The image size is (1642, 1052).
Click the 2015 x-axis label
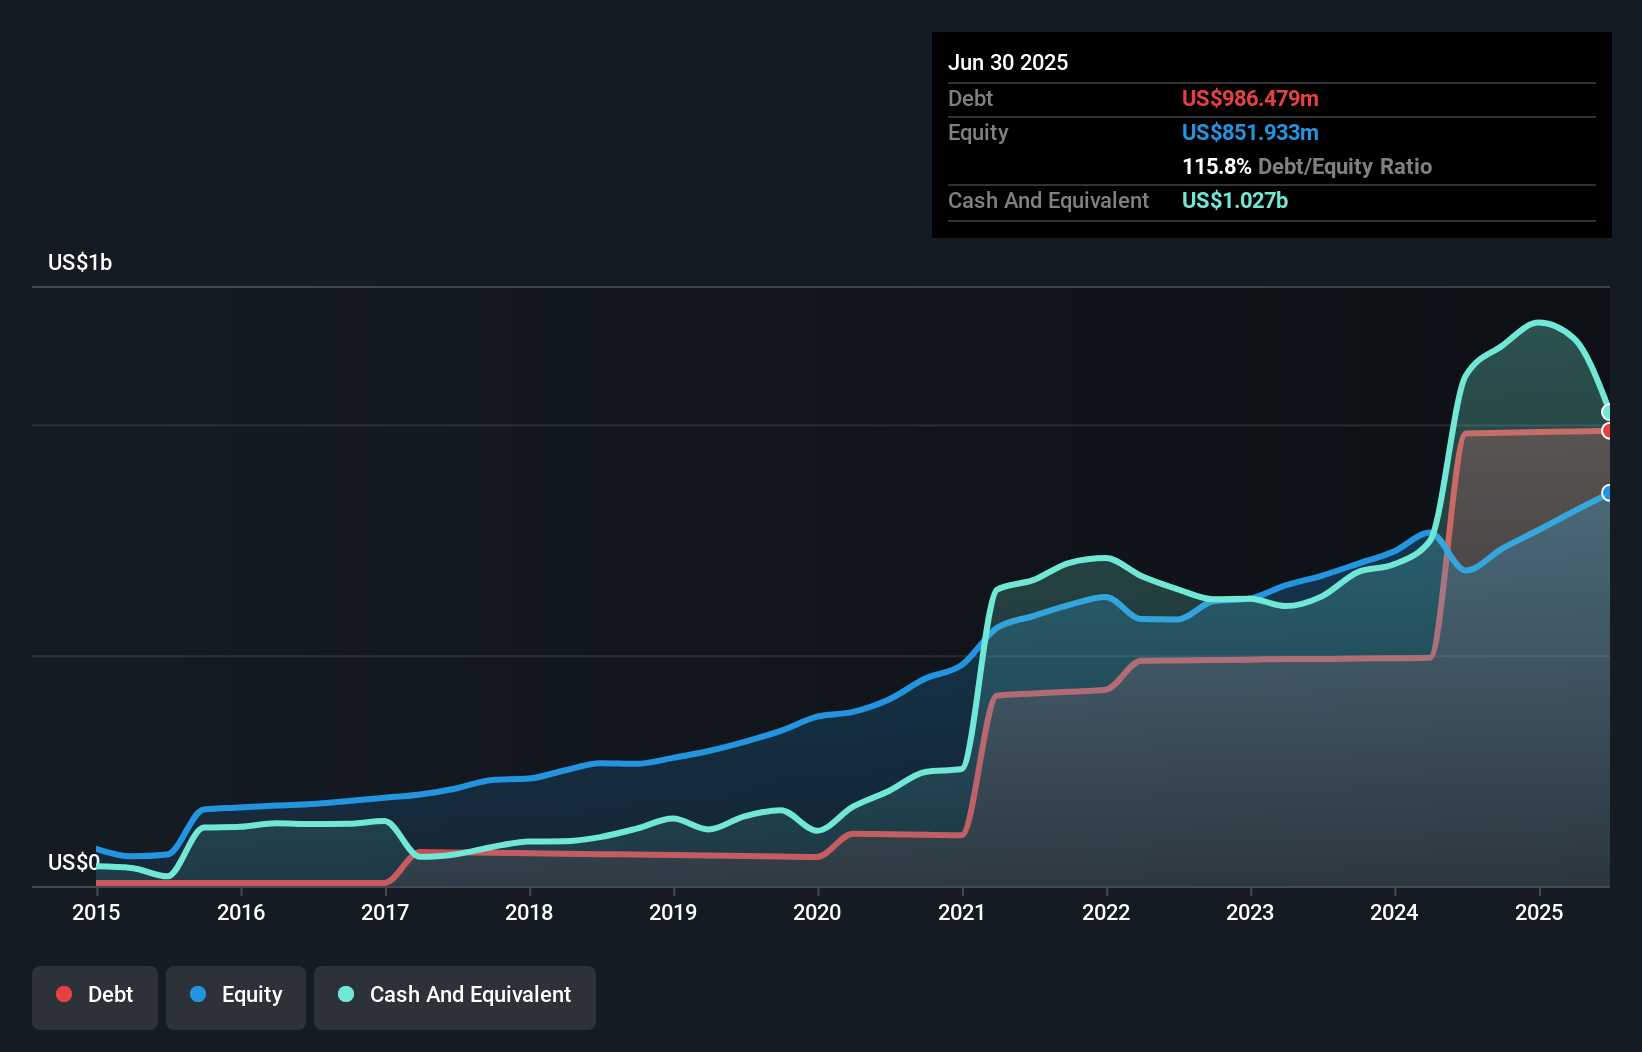96,913
